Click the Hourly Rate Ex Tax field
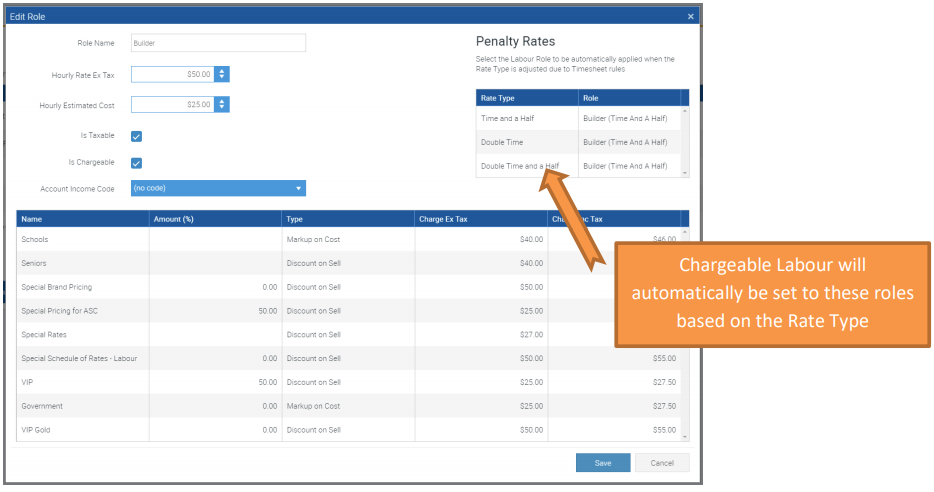Viewport: 934px width, 492px height. (172, 74)
